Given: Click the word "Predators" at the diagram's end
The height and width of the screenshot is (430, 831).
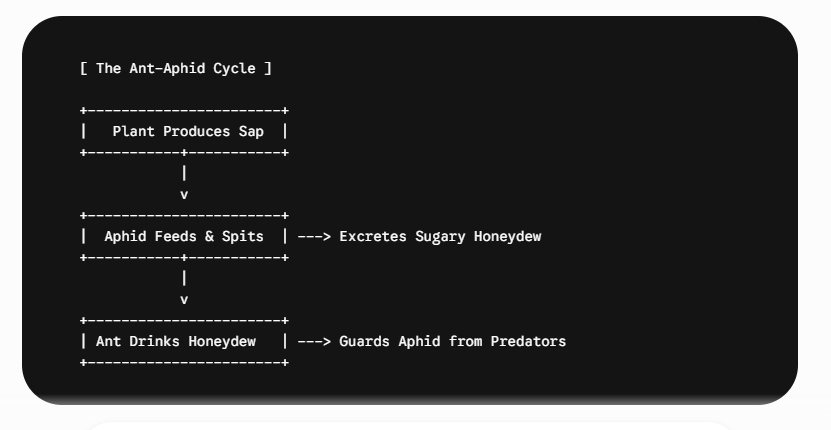Looking at the screenshot, I should [528, 341].
